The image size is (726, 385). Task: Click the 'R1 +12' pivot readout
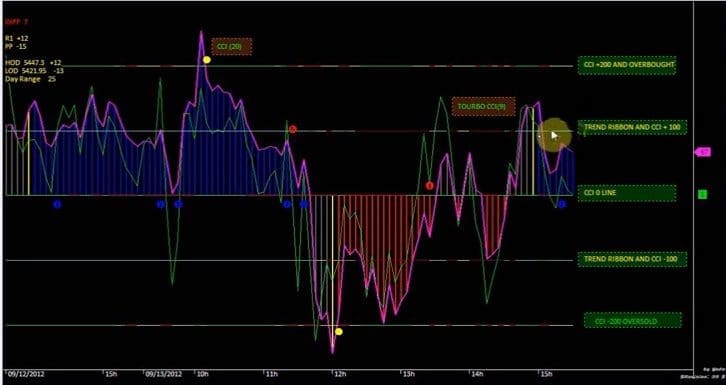(x=17, y=38)
